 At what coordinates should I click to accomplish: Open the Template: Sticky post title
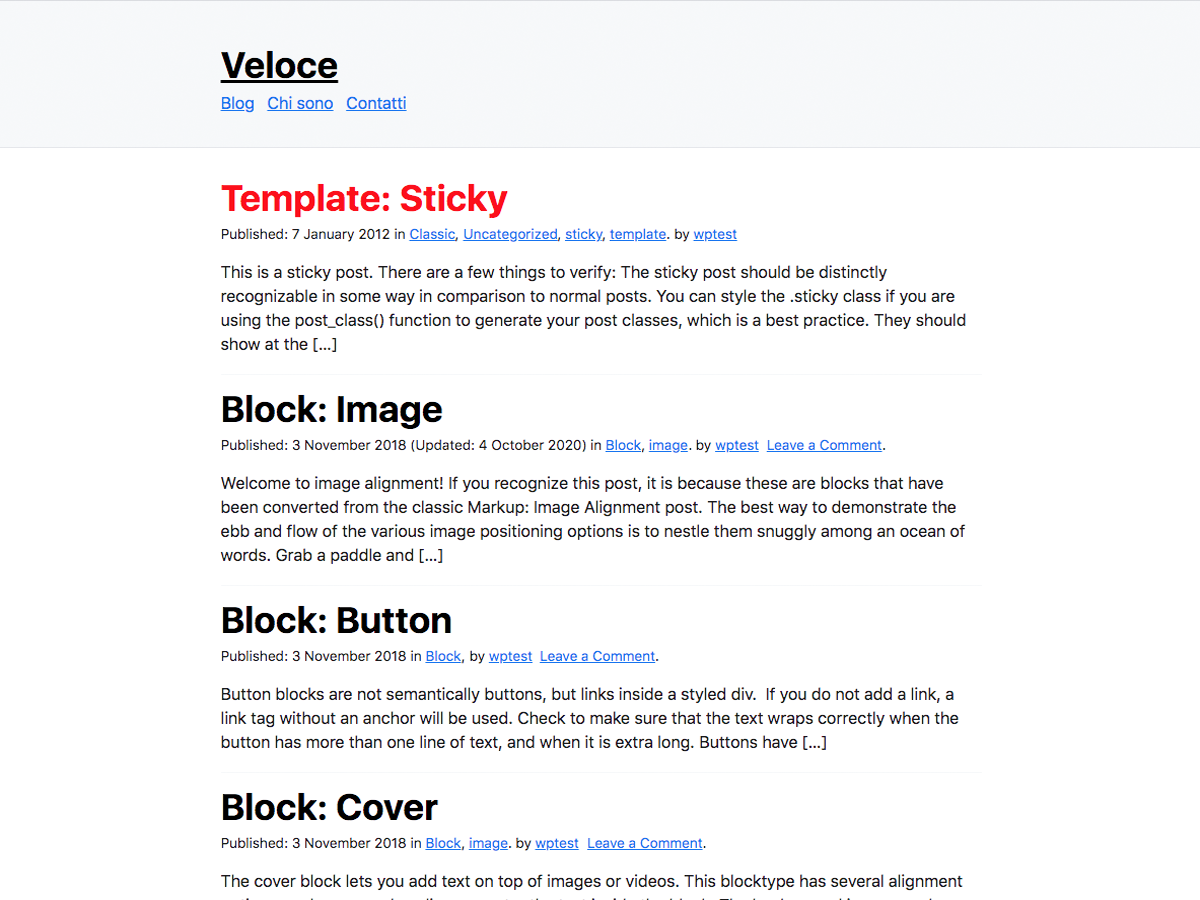click(364, 198)
